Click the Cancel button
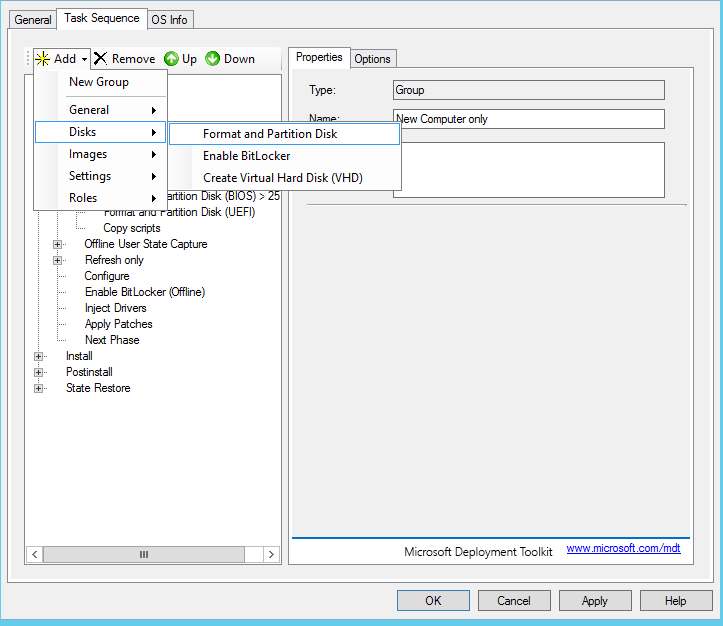 514,601
